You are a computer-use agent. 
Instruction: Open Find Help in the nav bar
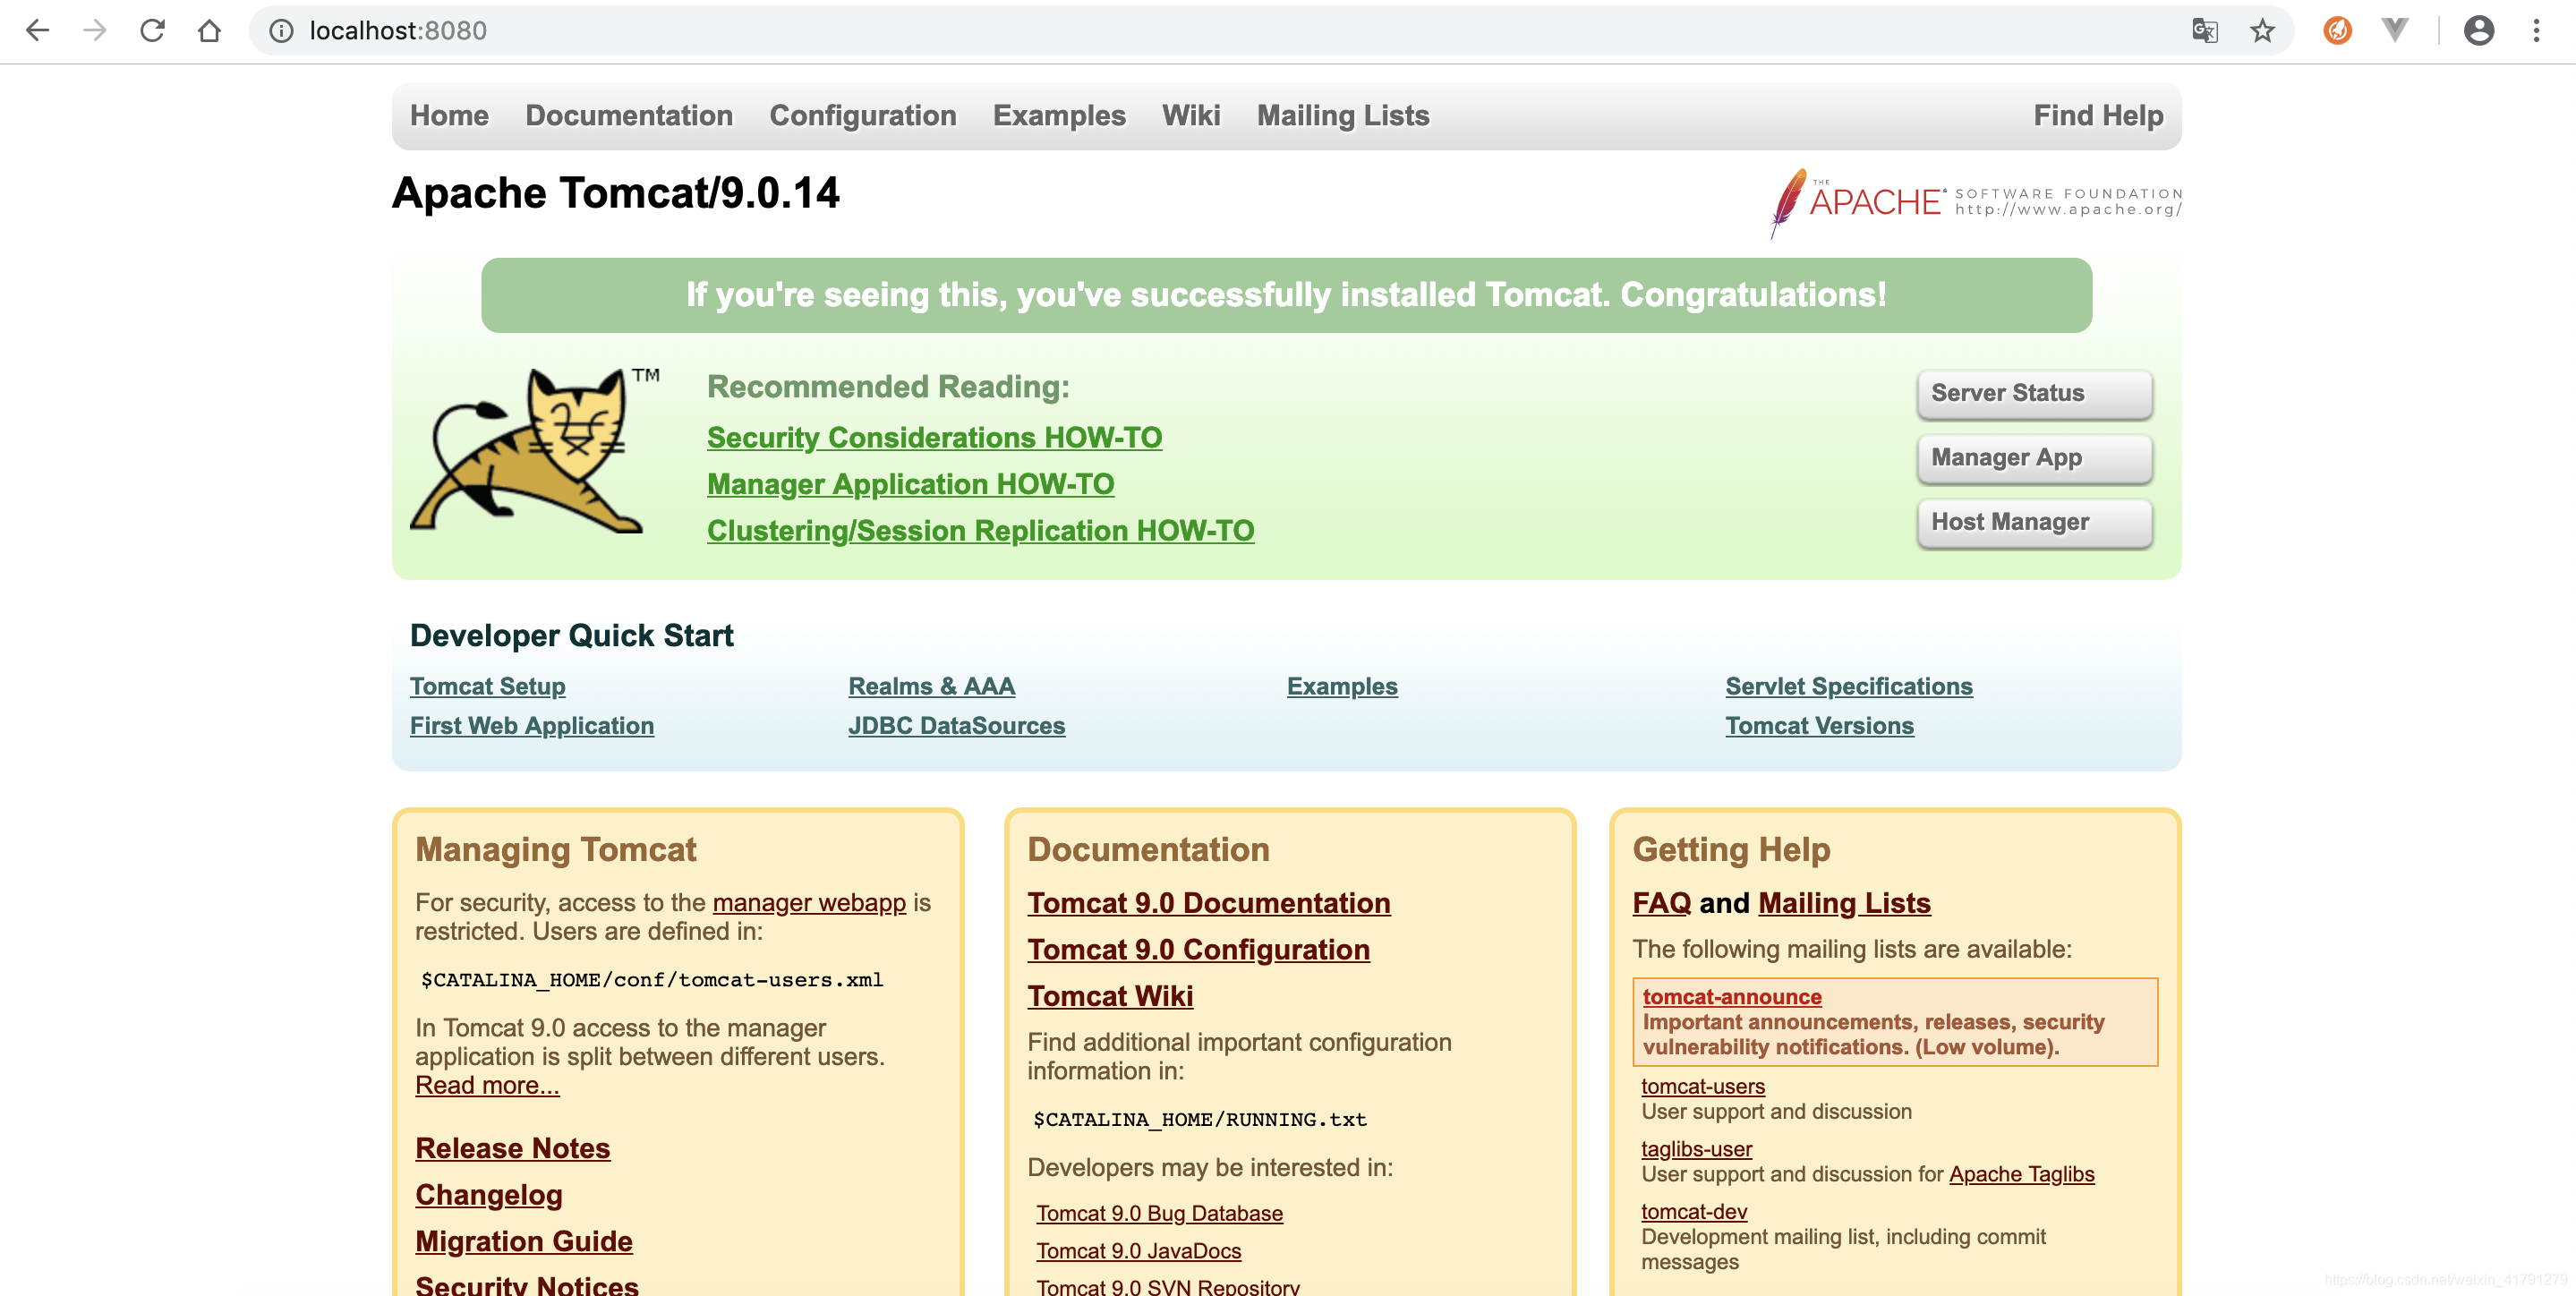(2098, 116)
